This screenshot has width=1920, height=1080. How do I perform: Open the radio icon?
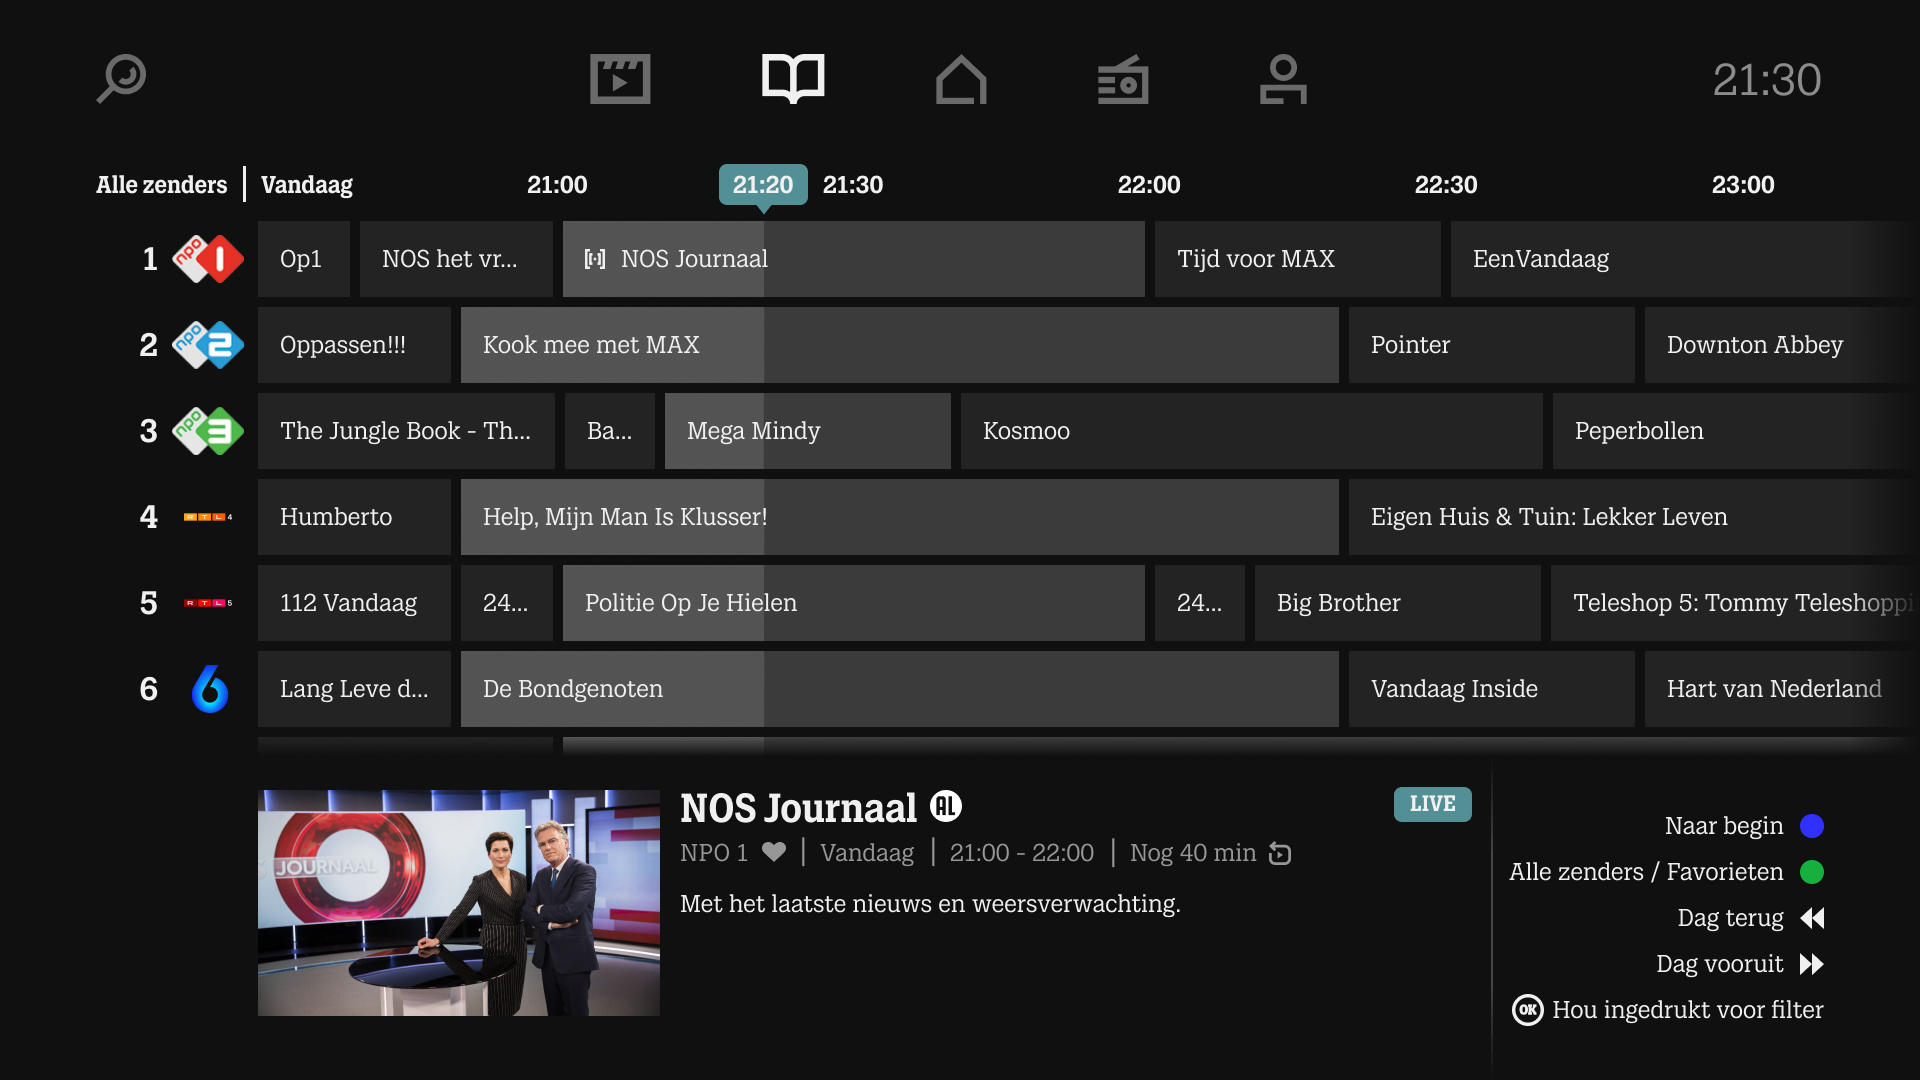pyautogui.click(x=1123, y=79)
